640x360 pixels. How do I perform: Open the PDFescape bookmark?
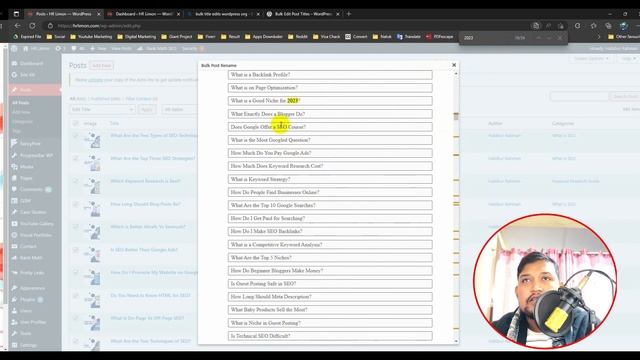coord(440,37)
